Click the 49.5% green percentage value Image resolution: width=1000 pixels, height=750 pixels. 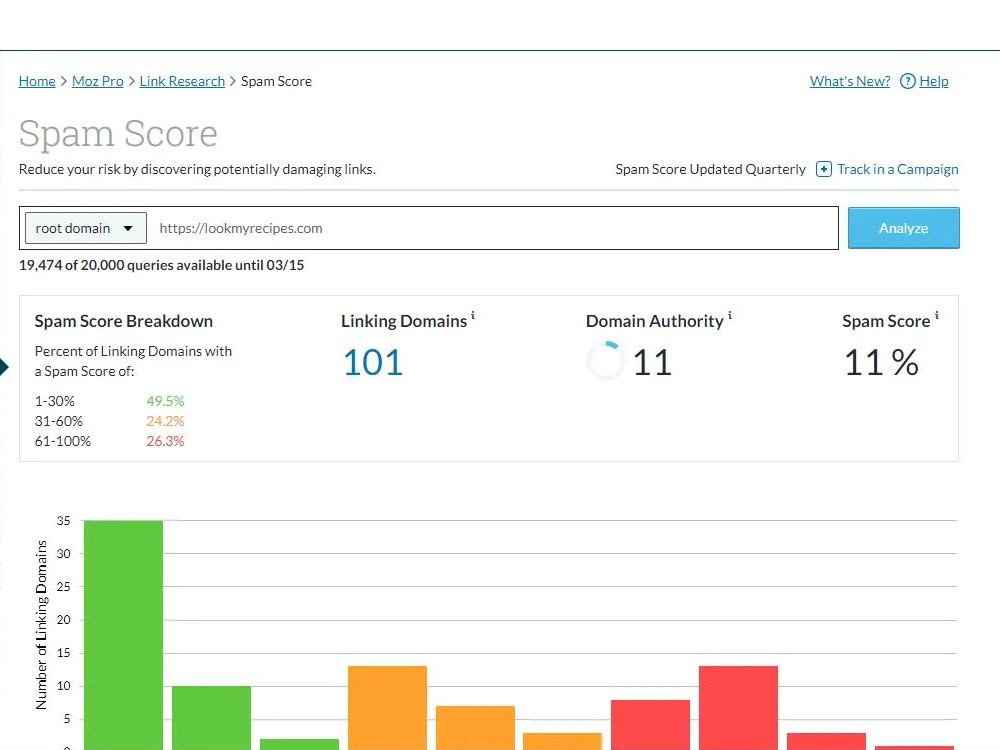(165, 401)
